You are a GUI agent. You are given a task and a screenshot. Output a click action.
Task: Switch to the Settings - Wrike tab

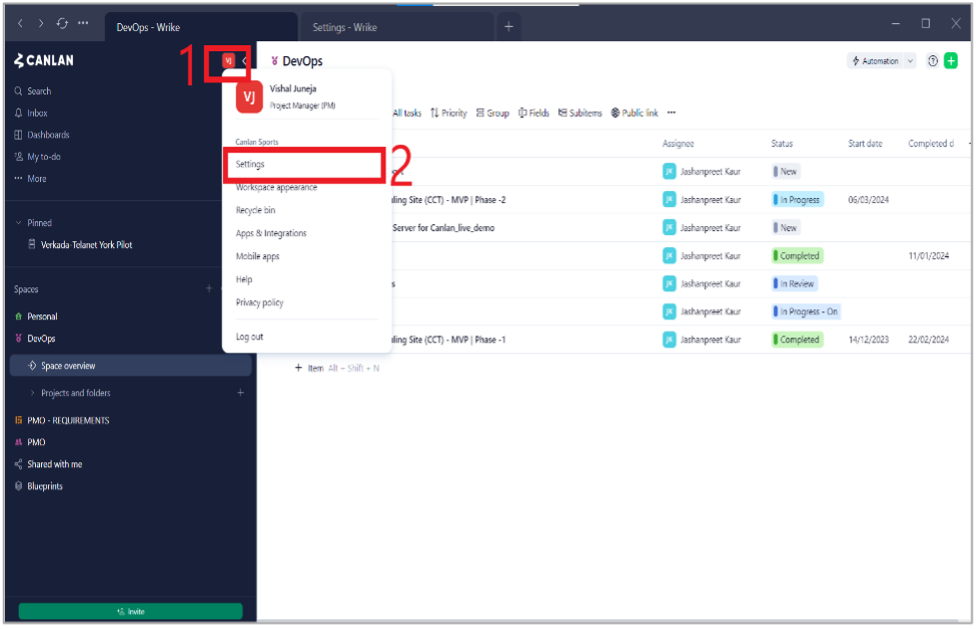click(x=397, y=27)
